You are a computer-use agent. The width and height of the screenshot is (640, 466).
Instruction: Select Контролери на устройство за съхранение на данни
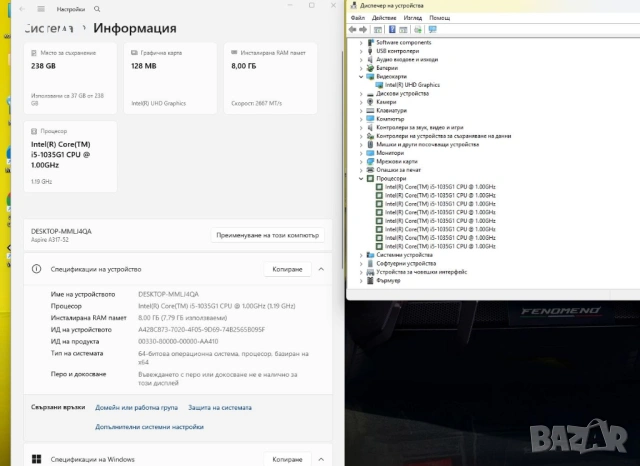click(444, 136)
